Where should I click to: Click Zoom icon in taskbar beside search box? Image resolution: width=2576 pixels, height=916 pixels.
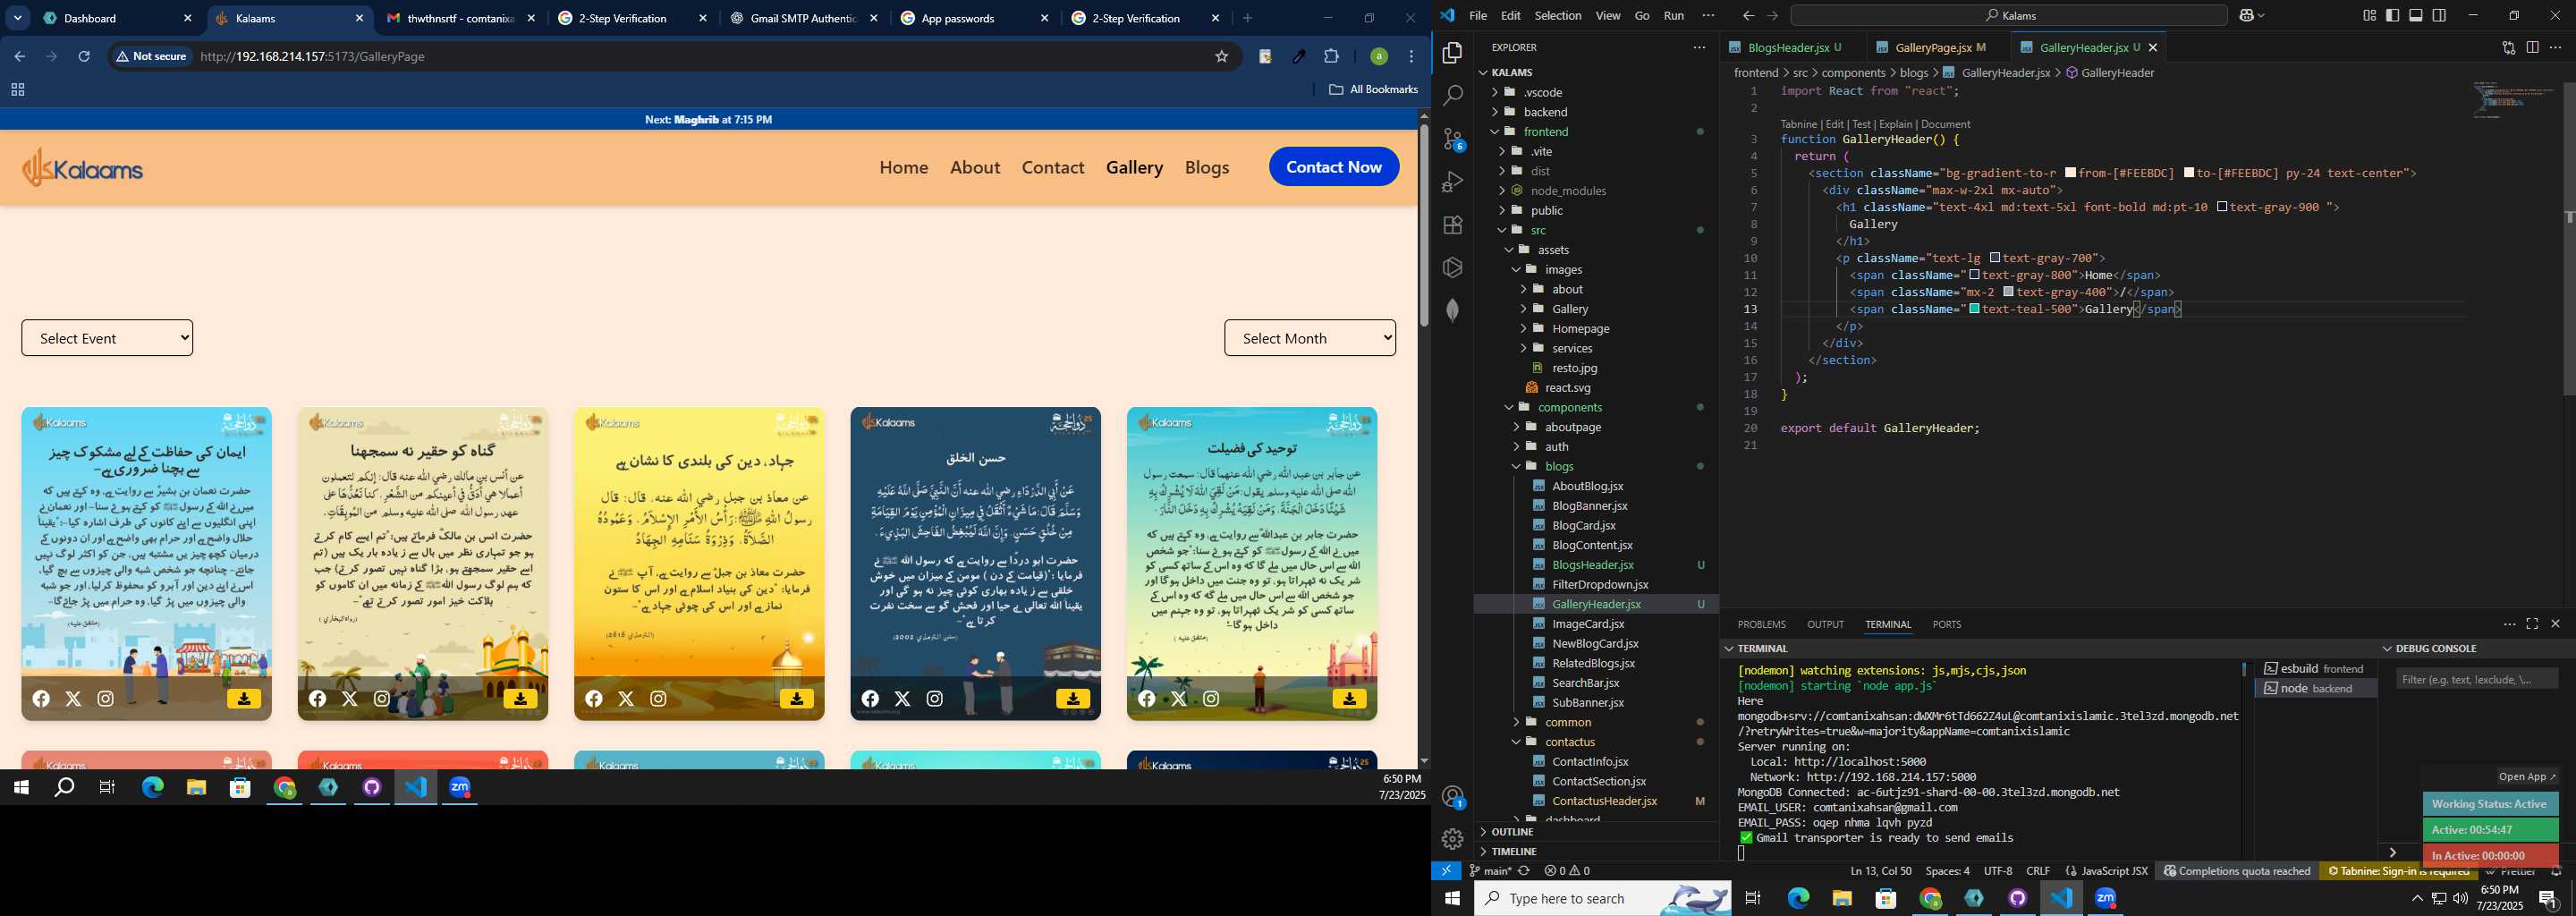[2106, 898]
